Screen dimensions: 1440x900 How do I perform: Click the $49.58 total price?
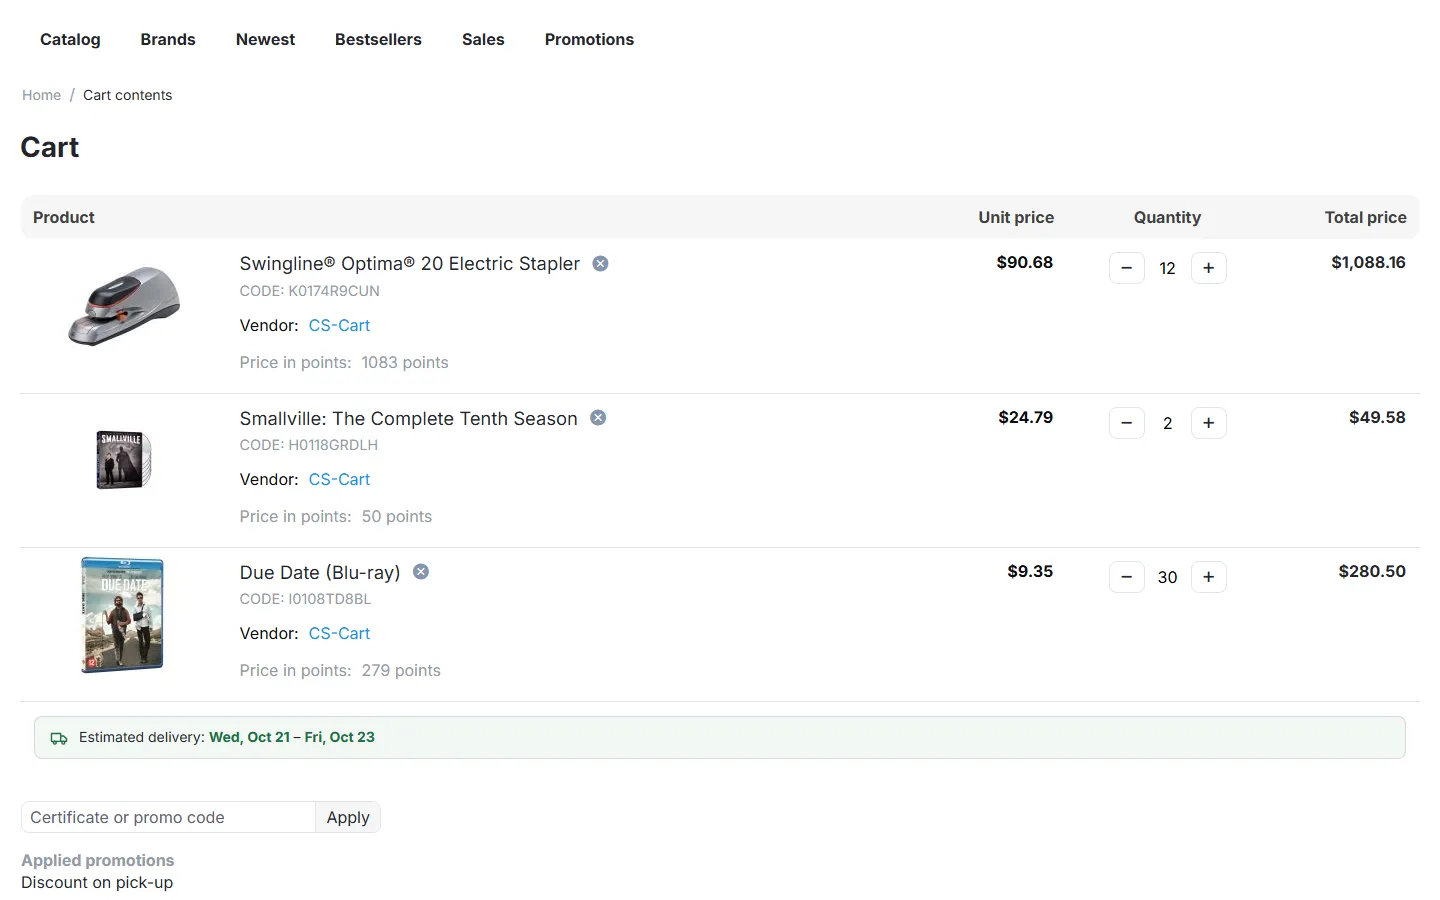[1377, 417]
